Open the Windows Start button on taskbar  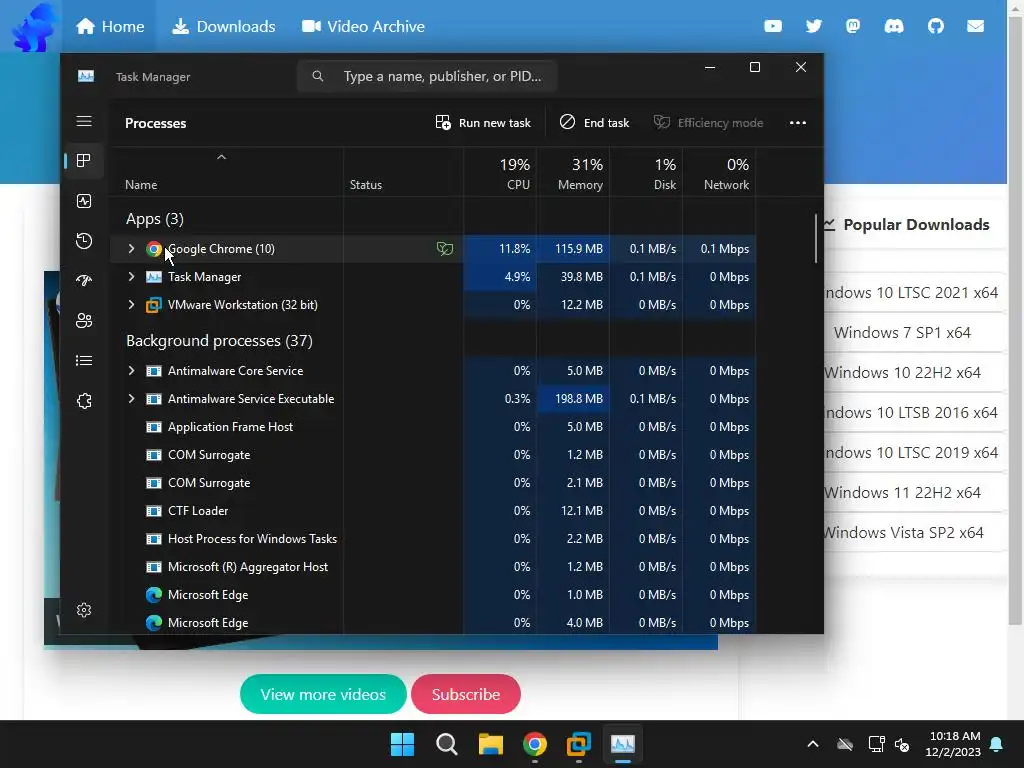pos(402,744)
